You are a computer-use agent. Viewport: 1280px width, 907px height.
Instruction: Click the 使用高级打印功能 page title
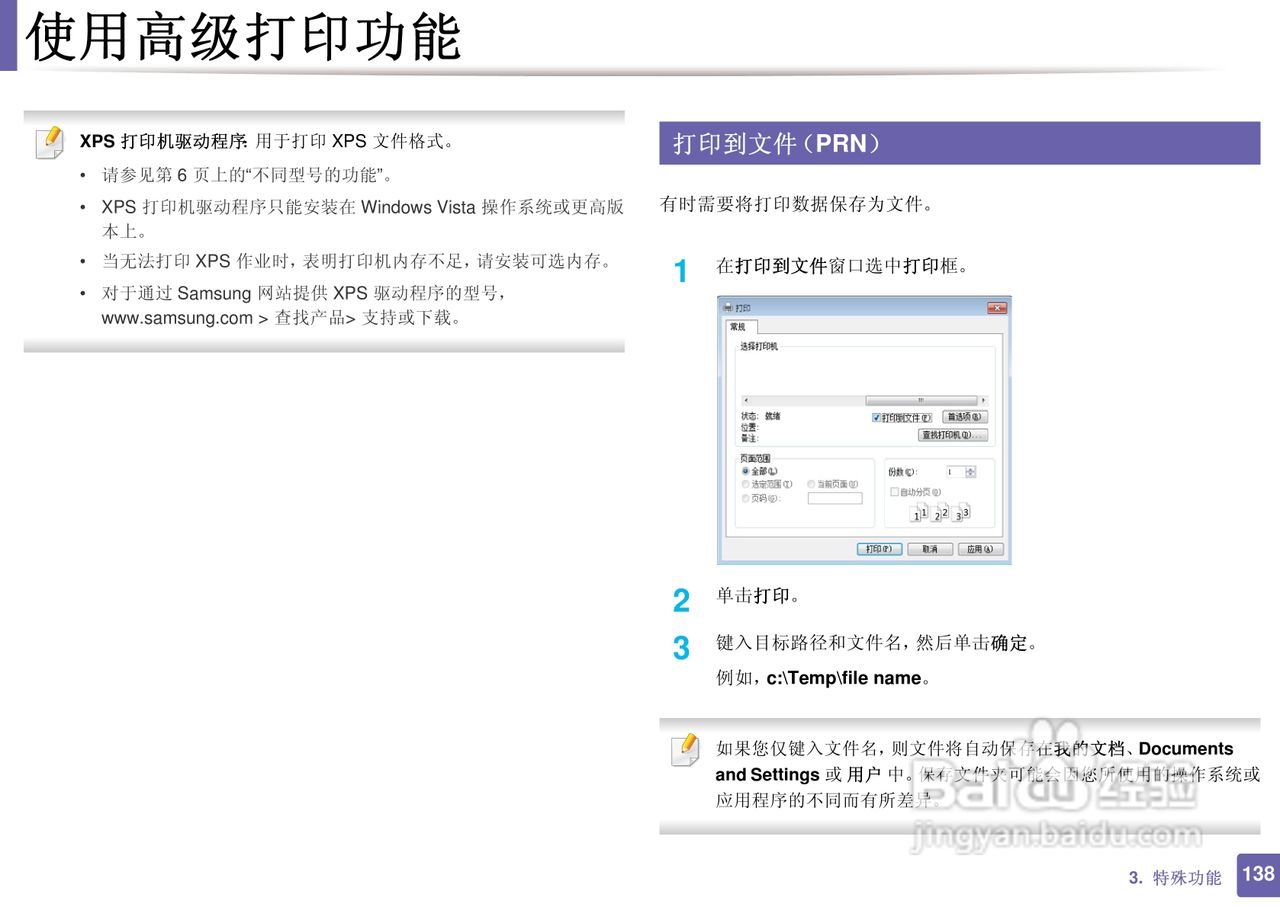coord(245,38)
